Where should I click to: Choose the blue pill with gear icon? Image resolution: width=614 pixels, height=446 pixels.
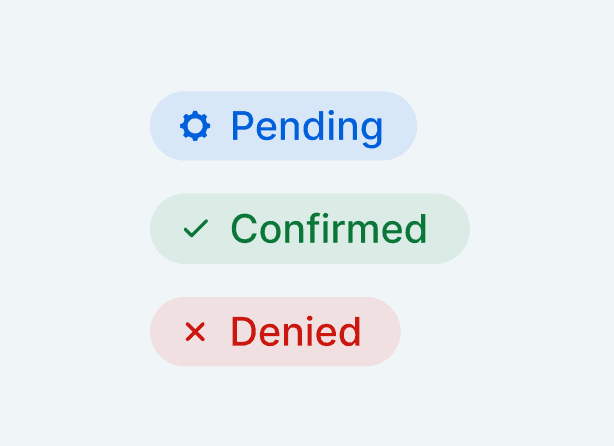[x=284, y=126]
